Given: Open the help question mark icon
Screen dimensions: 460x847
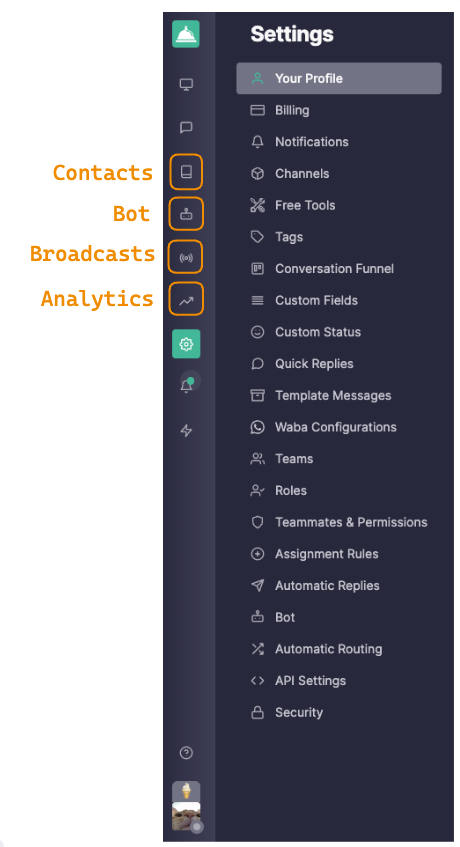Looking at the screenshot, I should pos(186,752).
